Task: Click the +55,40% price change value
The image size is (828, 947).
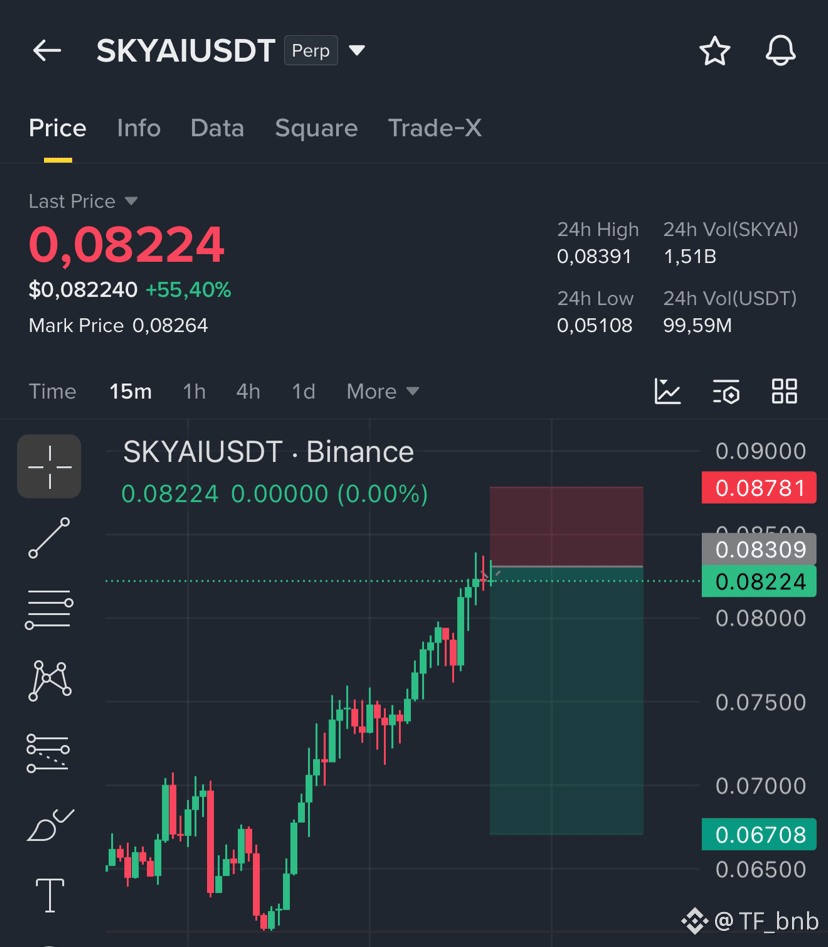Action: [188, 290]
